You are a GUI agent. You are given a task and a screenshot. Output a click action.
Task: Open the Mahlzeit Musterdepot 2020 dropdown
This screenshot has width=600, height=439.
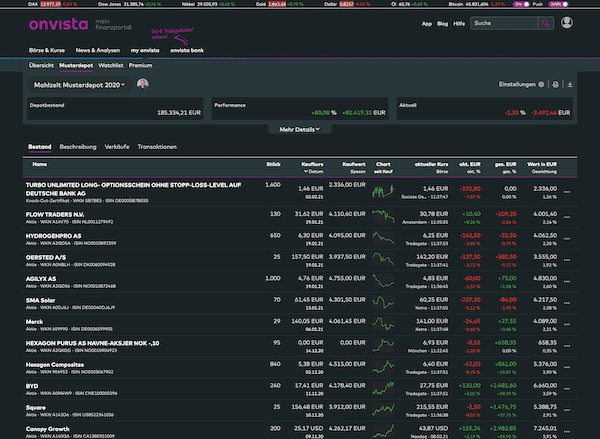coord(79,85)
